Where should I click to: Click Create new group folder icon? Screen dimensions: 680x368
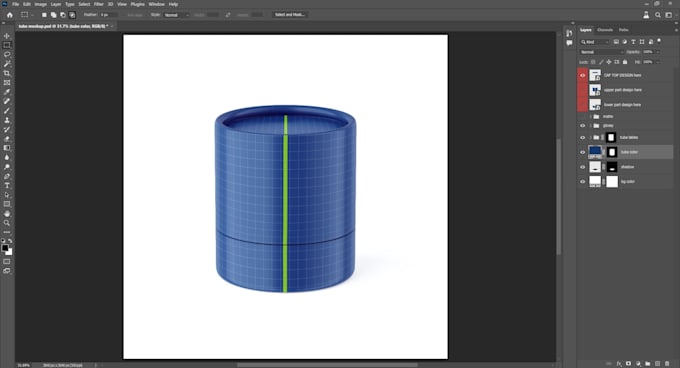[647, 364]
